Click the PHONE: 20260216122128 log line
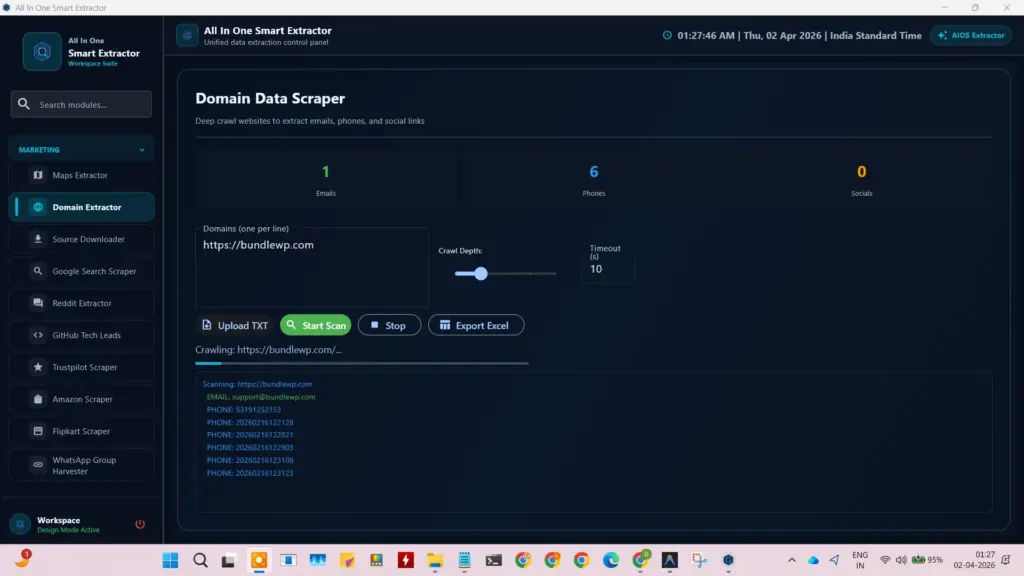Image resolution: width=1024 pixels, height=576 pixels. point(250,423)
